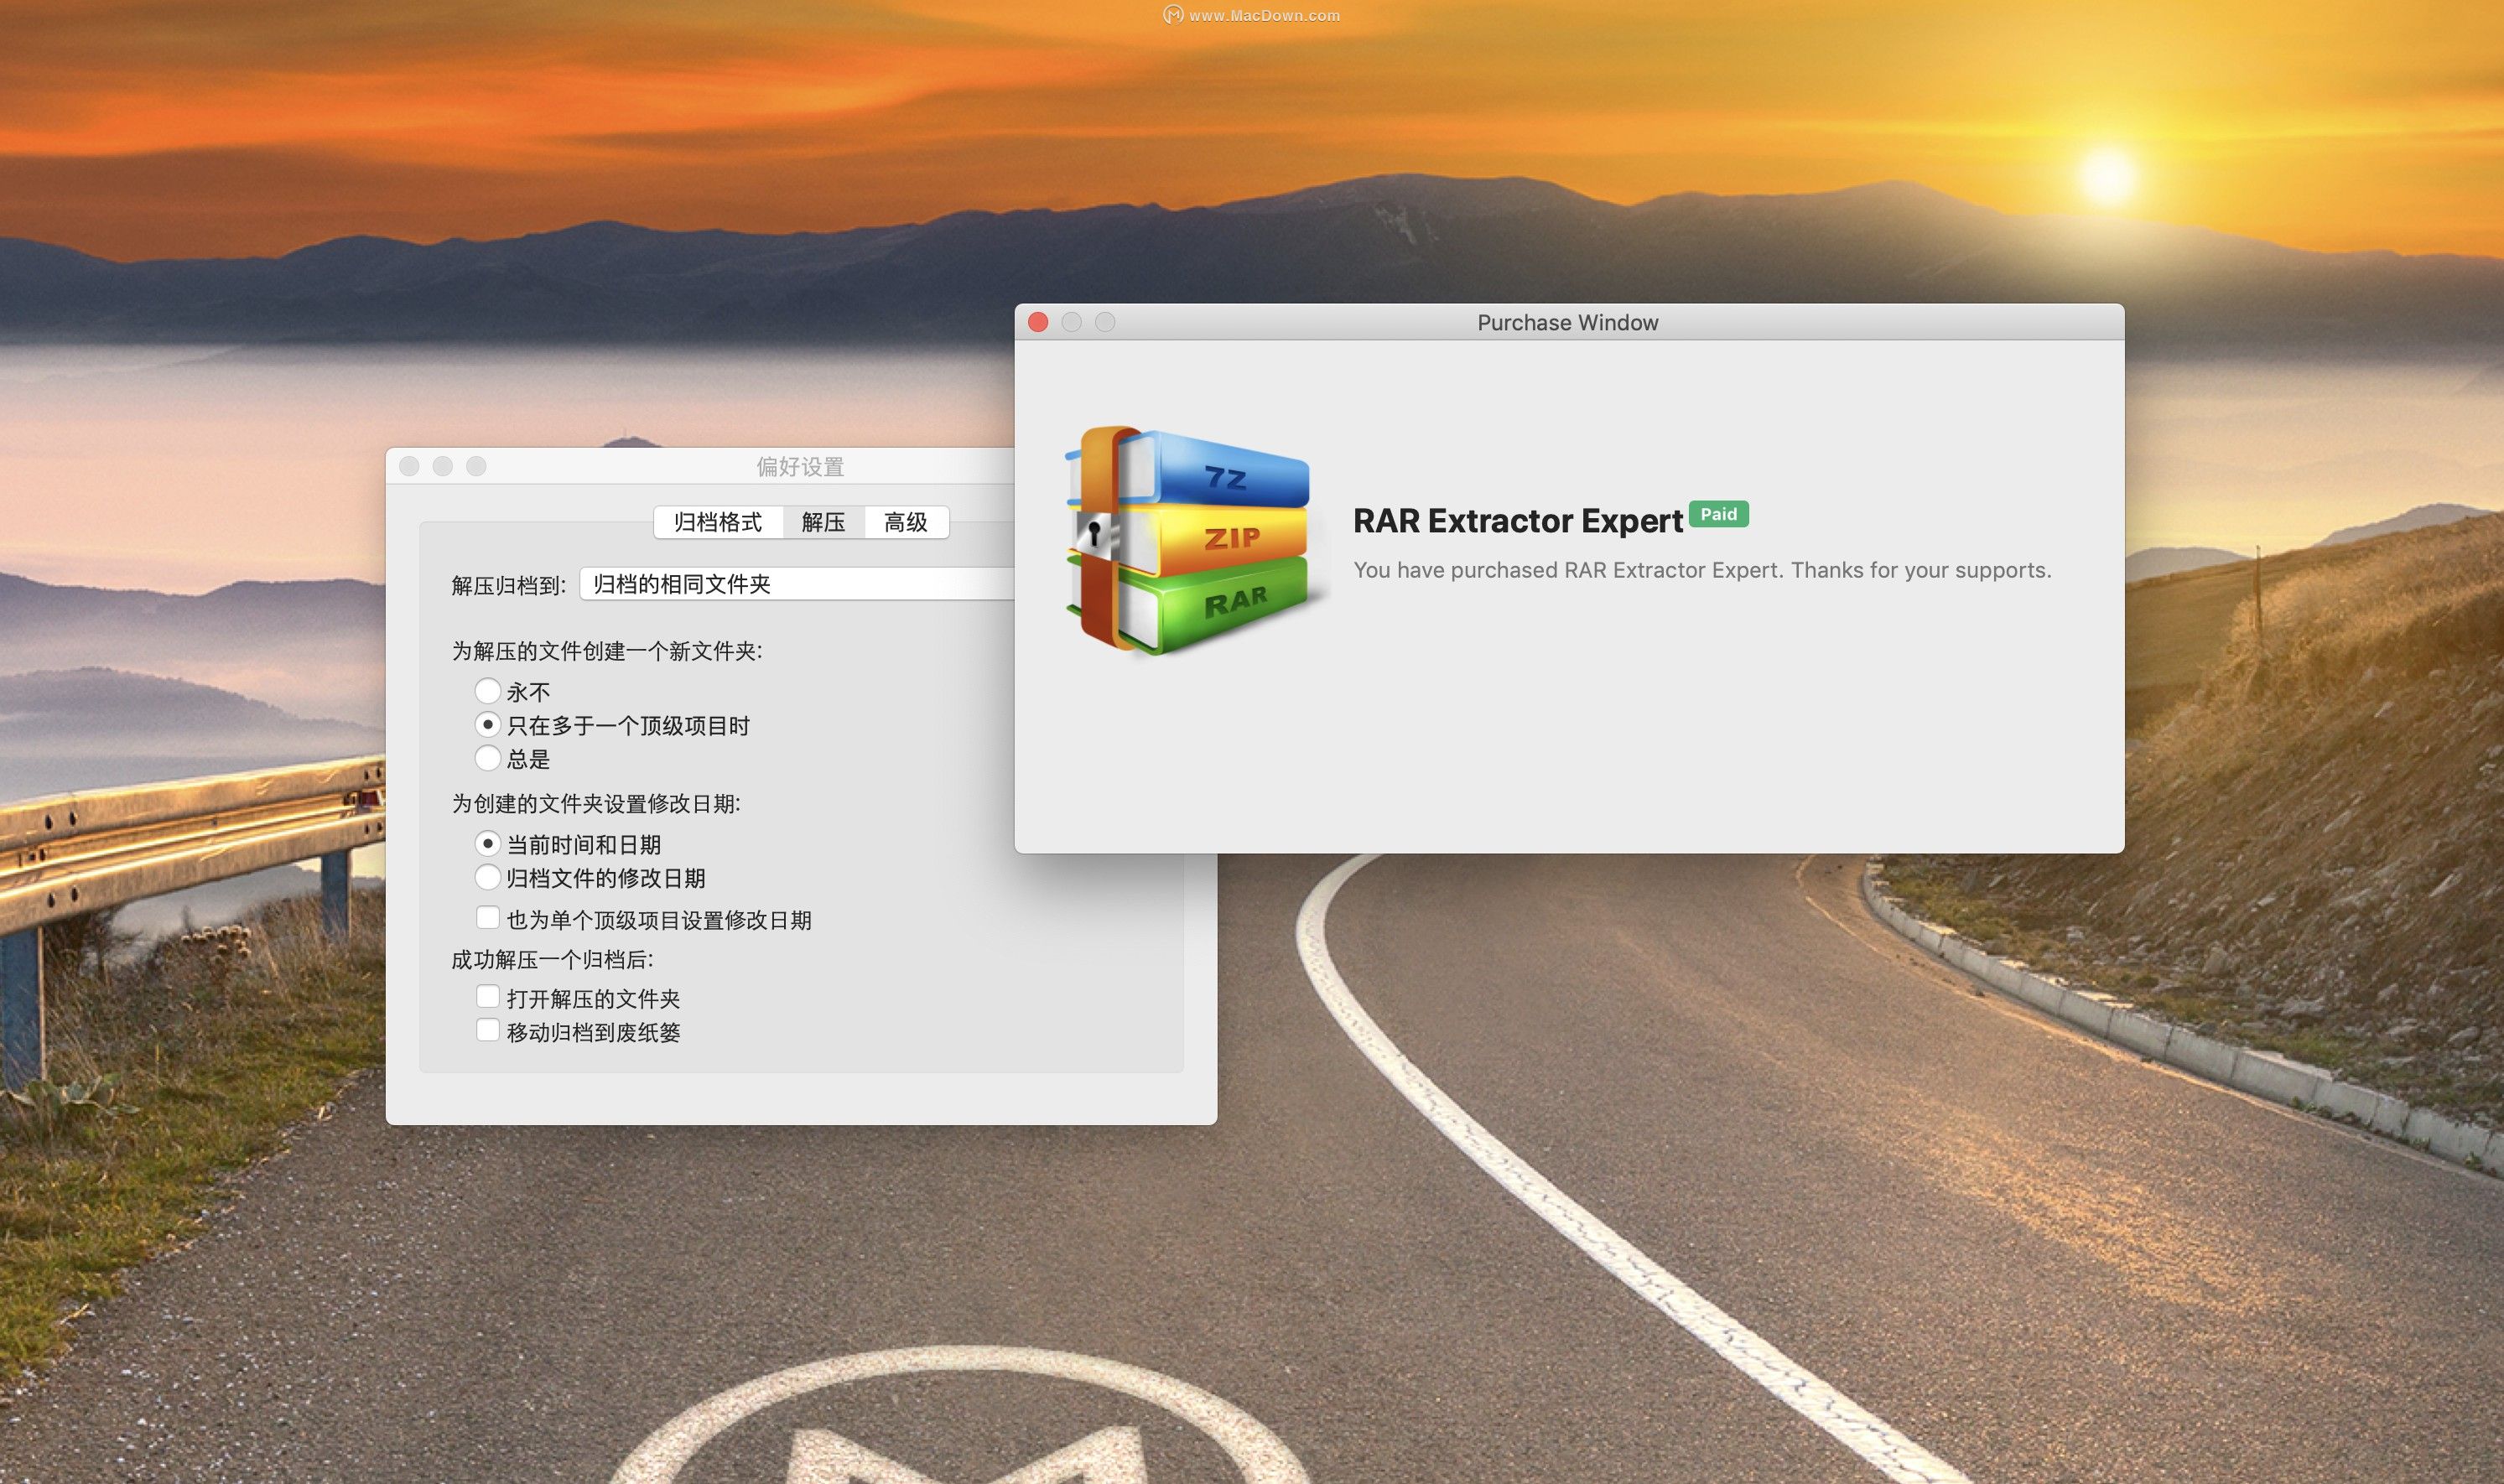
Task: Click the 为创建的文件夹设置修改日期 label
Action: pyautogui.click(x=596, y=804)
